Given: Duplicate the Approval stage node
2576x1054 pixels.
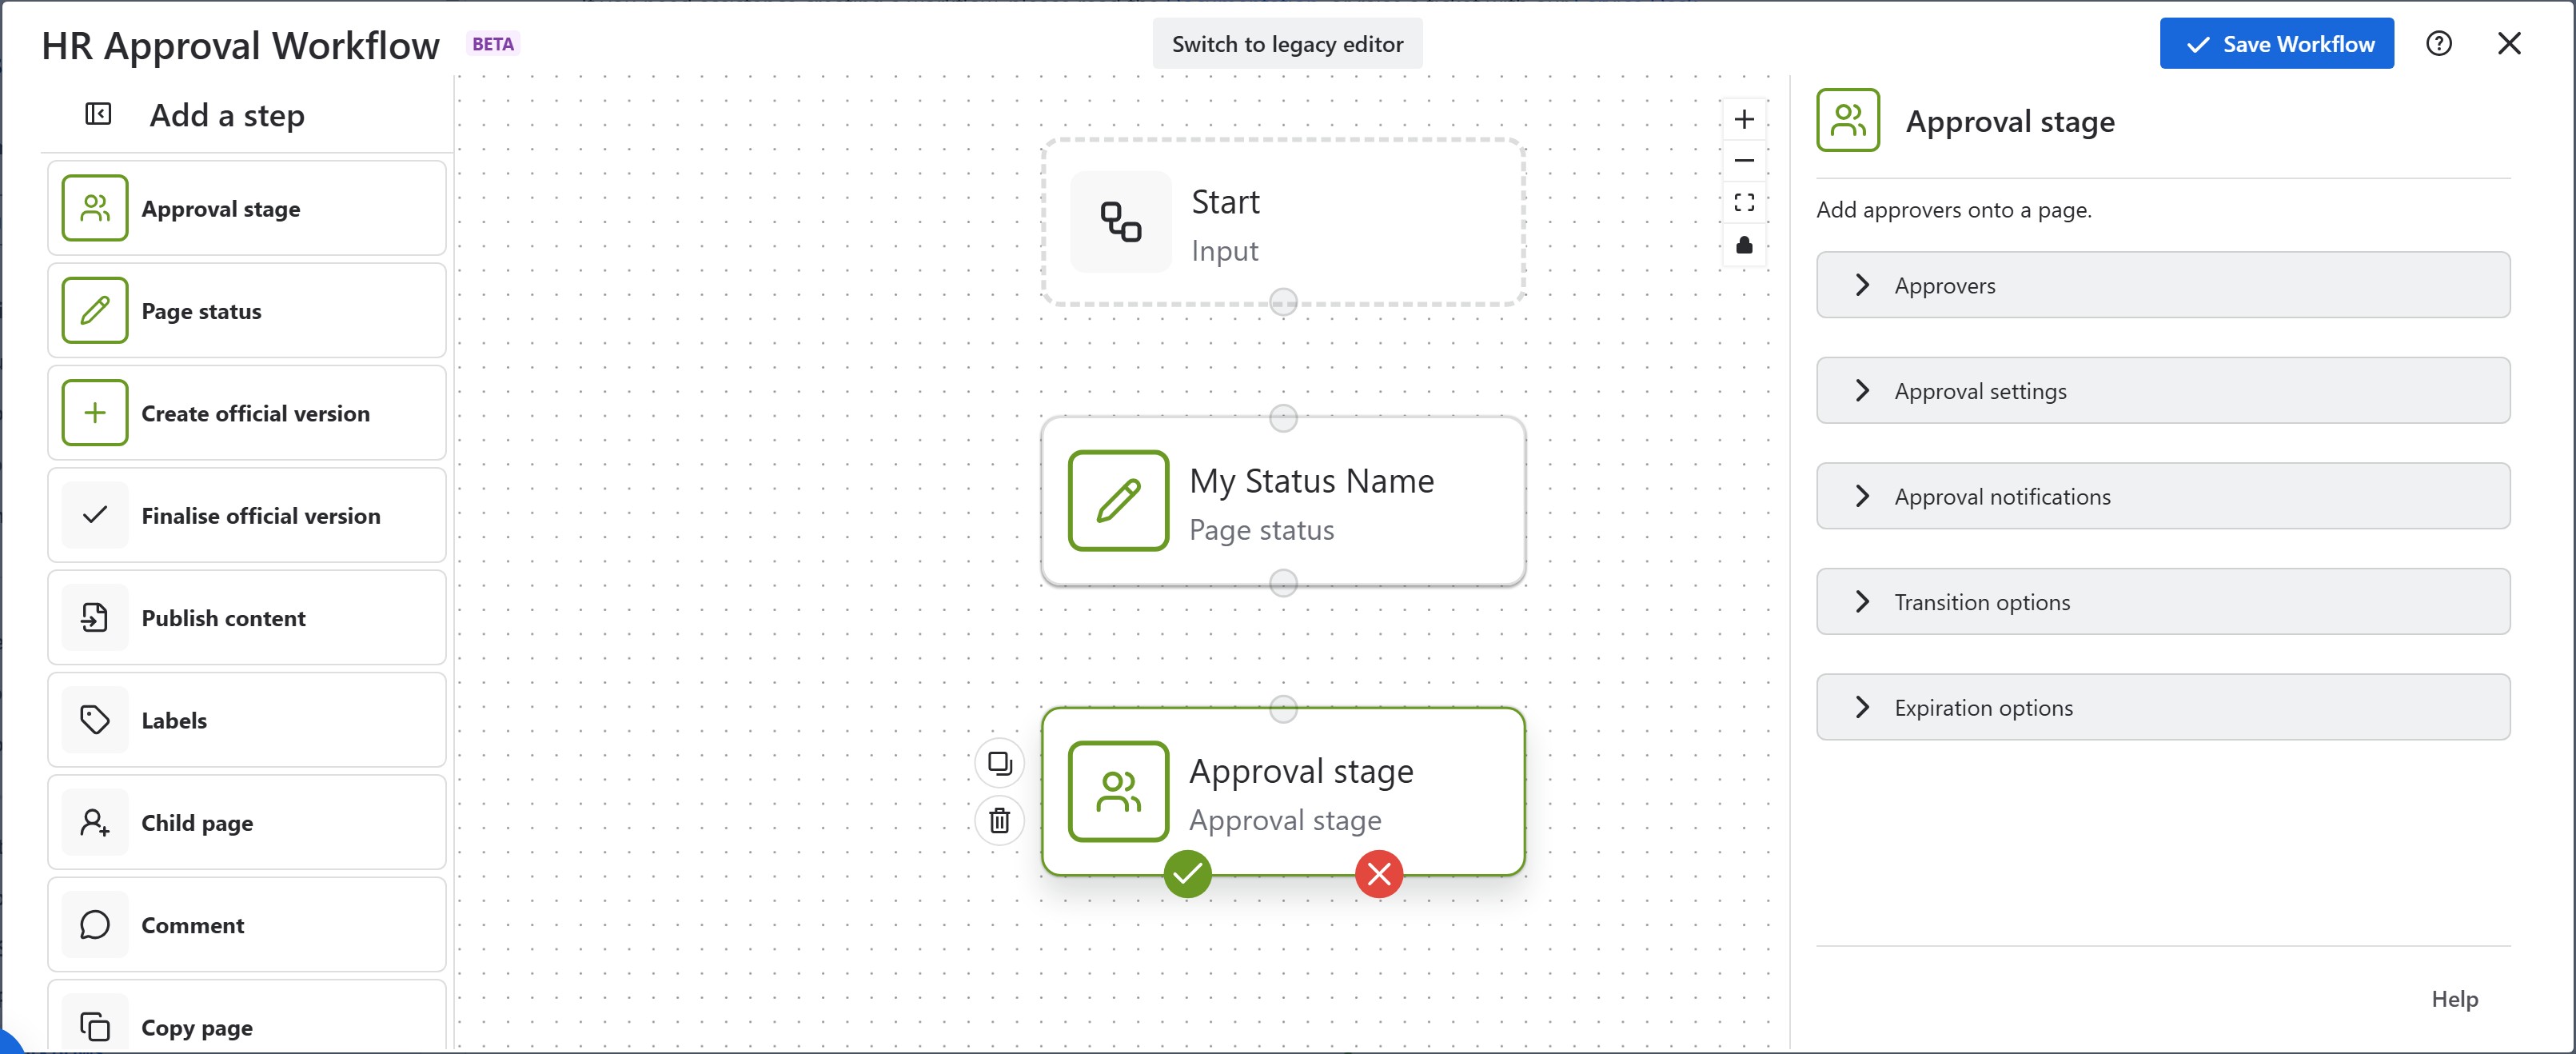Looking at the screenshot, I should click(x=999, y=764).
